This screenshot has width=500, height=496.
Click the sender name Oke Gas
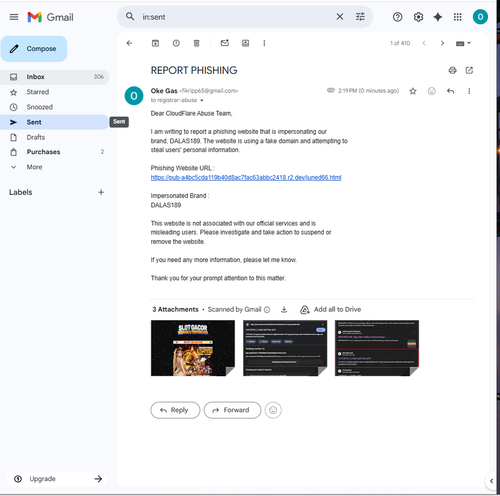(164, 91)
